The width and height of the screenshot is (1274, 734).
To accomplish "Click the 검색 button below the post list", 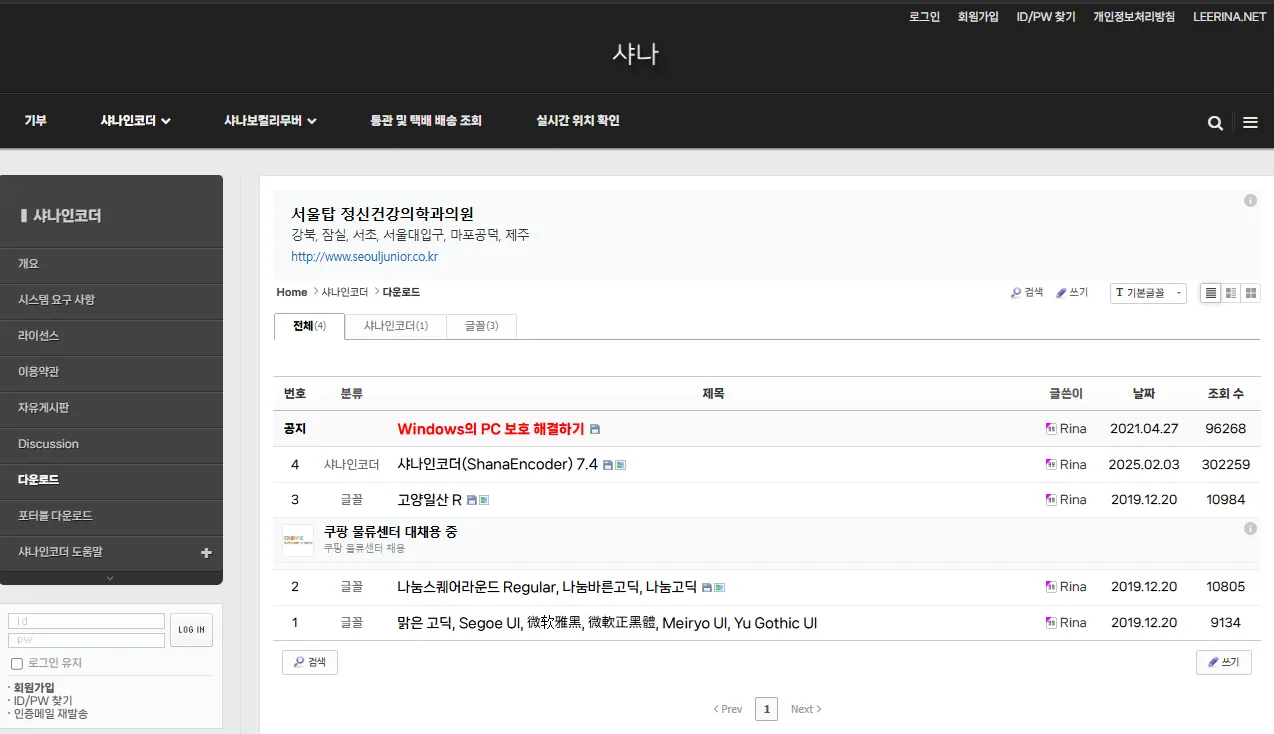I will pyautogui.click(x=310, y=662).
